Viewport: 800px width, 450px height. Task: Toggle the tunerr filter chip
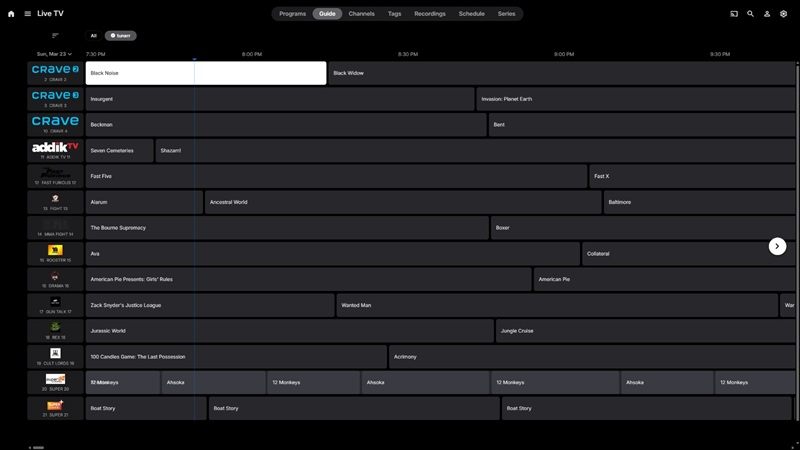click(x=120, y=36)
